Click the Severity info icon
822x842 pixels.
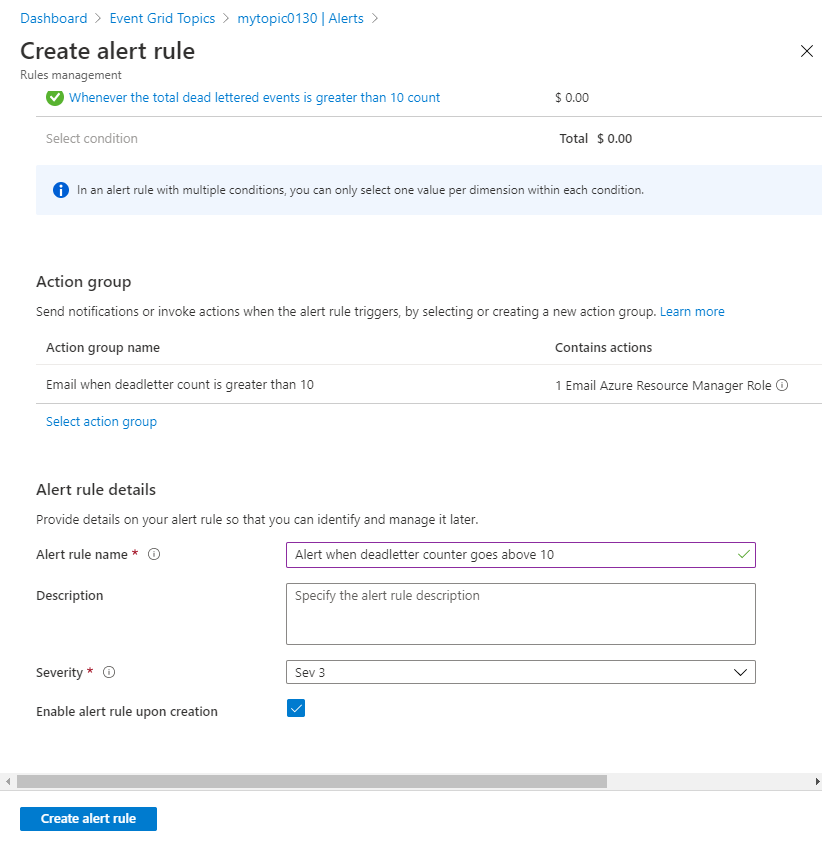[x=109, y=673]
